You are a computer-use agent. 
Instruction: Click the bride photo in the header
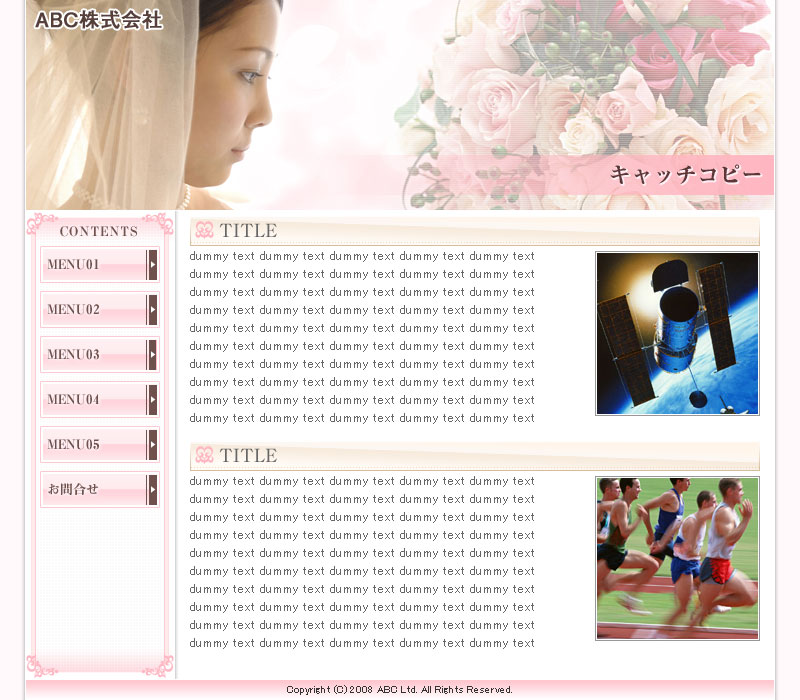tap(153, 105)
